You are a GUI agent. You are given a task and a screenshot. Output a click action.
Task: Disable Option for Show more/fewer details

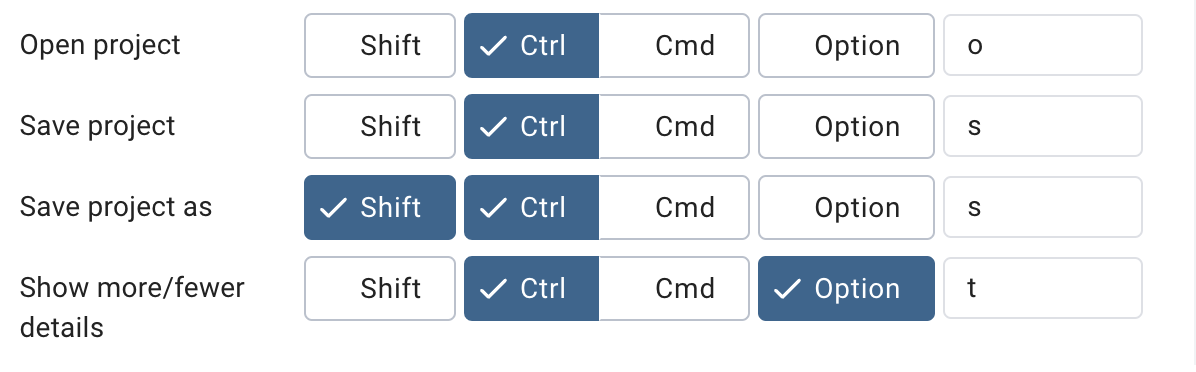846,288
